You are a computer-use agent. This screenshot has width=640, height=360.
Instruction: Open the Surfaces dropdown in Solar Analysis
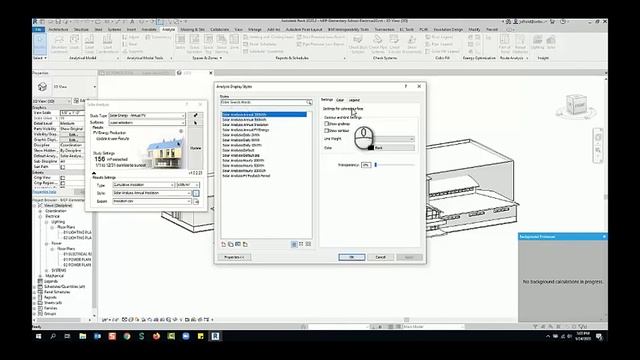click(x=147, y=122)
